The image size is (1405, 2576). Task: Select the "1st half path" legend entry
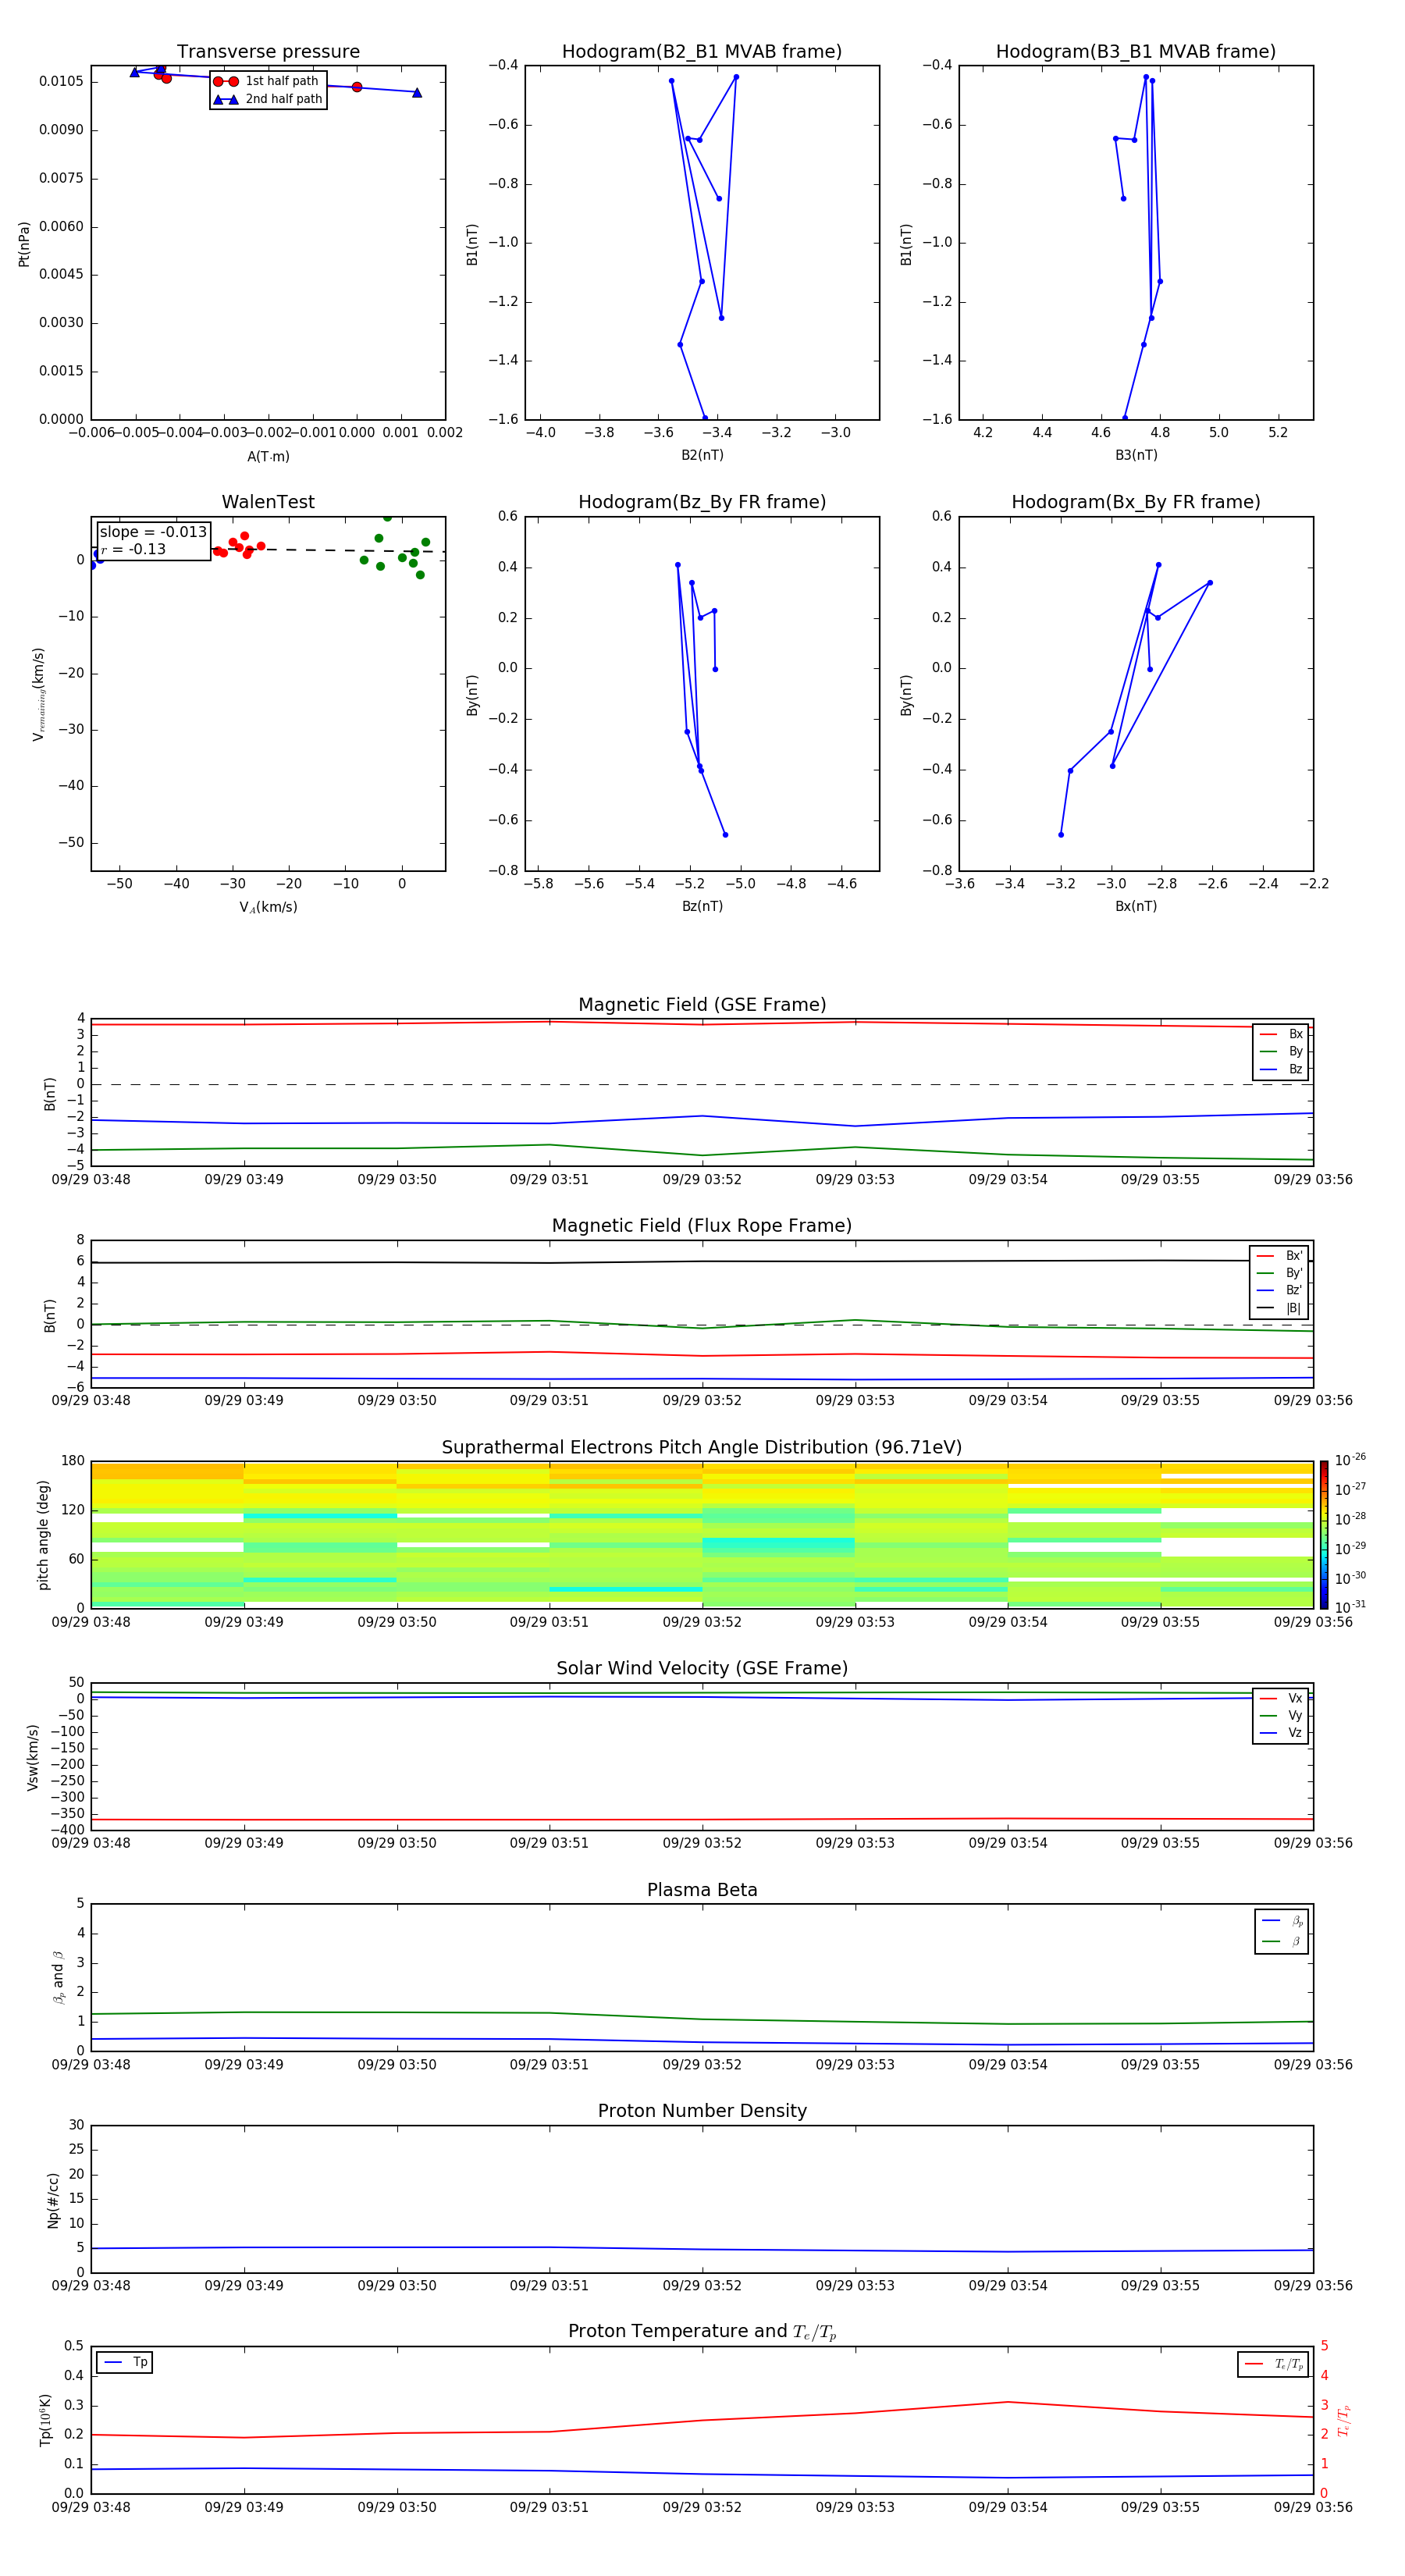pyautogui.click(x=267, y=81)
